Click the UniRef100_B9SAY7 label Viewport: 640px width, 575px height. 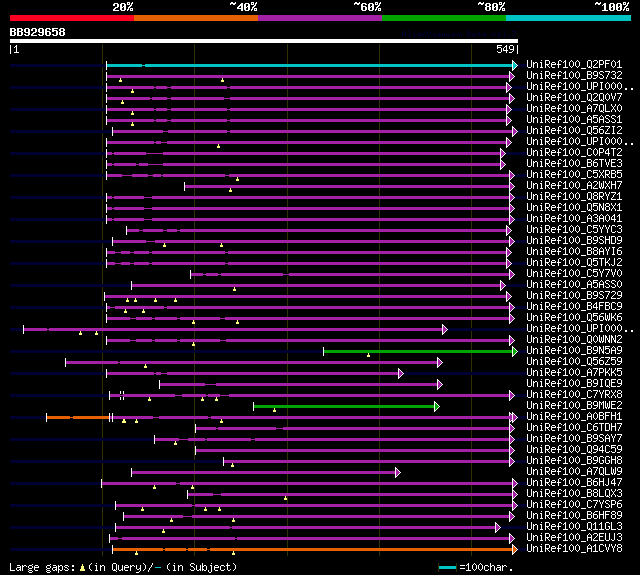pos(574,439)
